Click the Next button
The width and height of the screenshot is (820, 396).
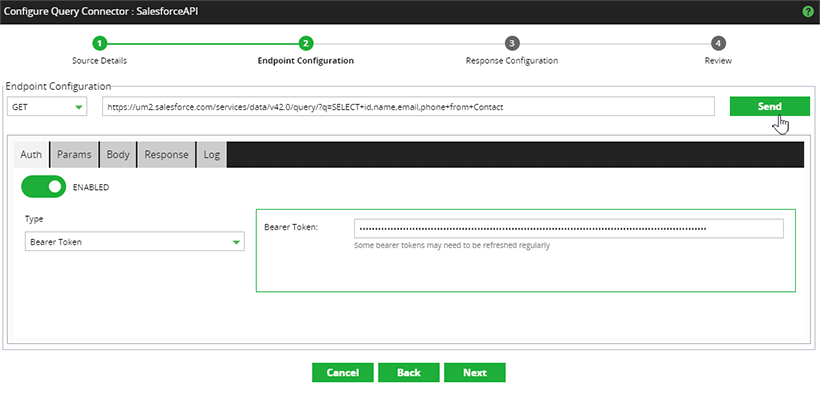click(475, 372)
